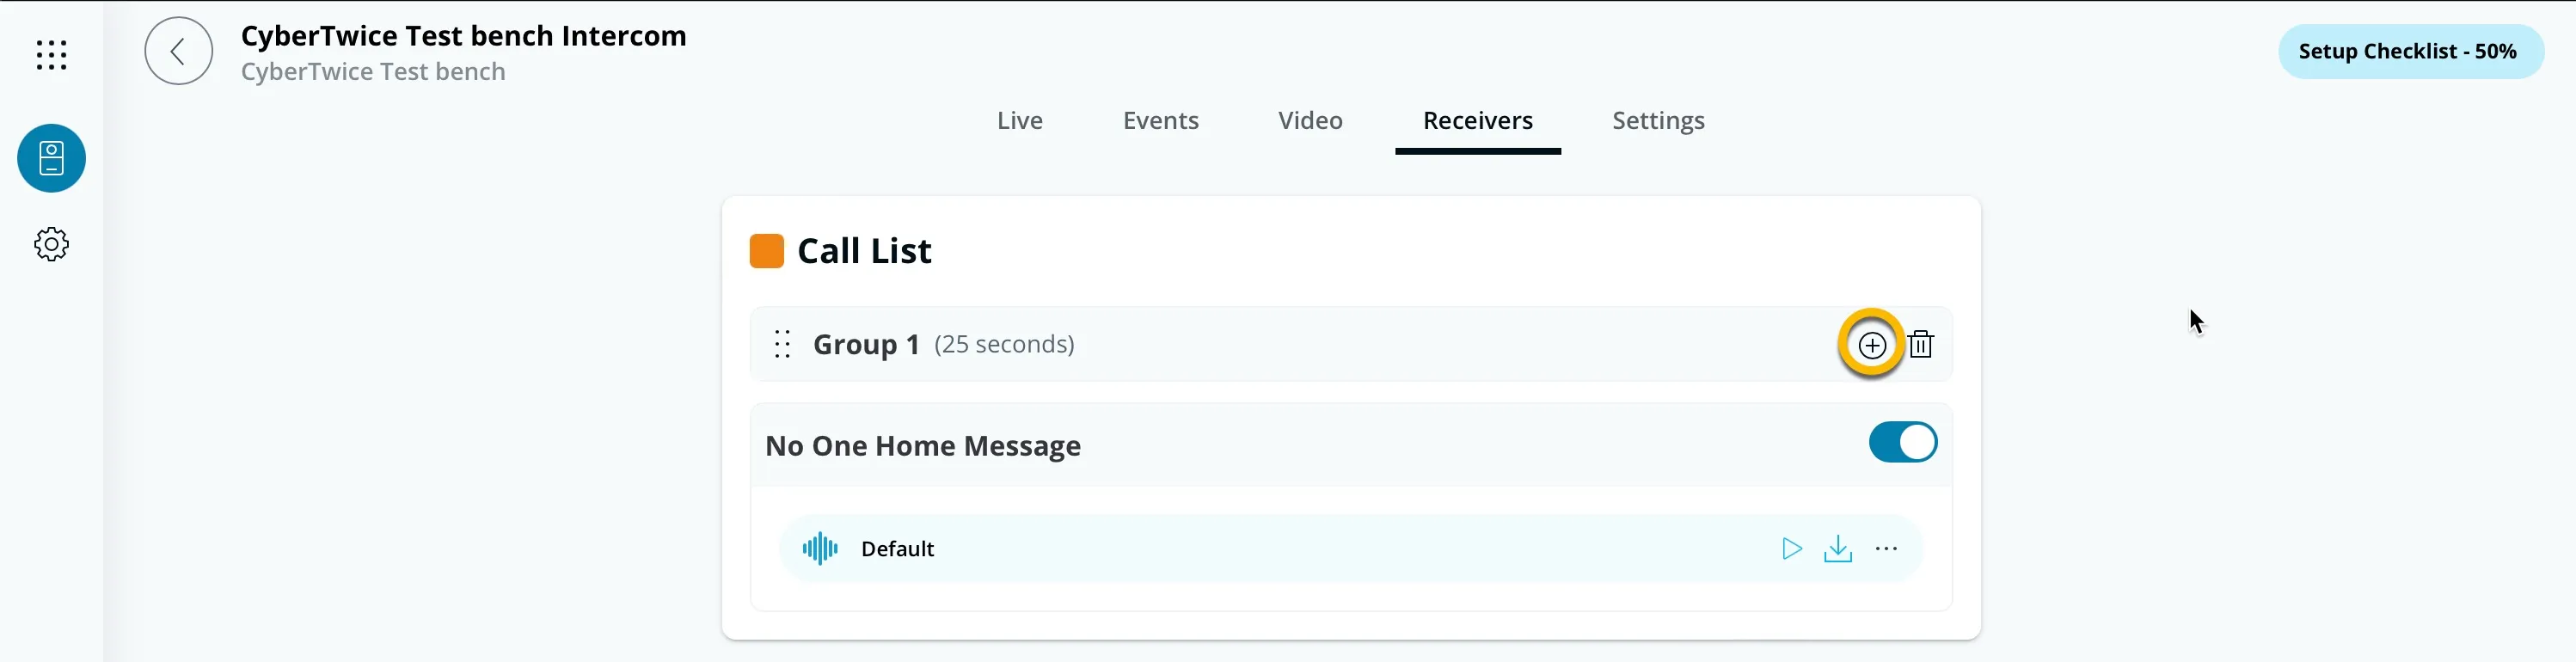Switch to the Events tab
The height and width of the screenshot is (662, 2576).
pyautogui.click(x=1160, y=120)
